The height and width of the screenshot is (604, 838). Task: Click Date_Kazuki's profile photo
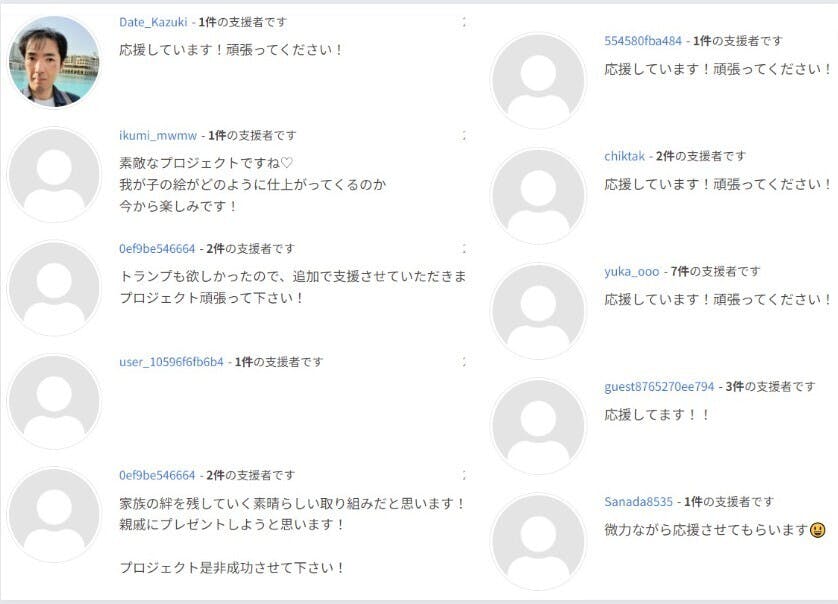(54, 62)
